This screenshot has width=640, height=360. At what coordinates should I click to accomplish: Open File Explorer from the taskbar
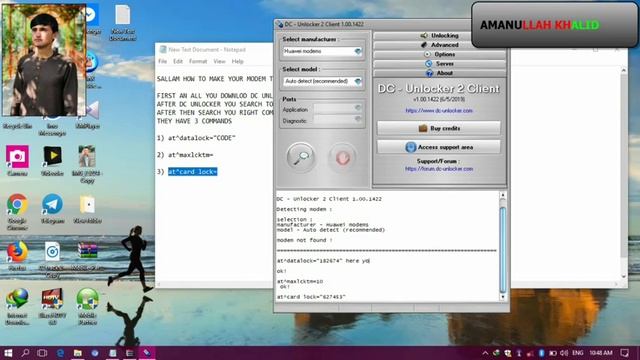pos(78,353)
